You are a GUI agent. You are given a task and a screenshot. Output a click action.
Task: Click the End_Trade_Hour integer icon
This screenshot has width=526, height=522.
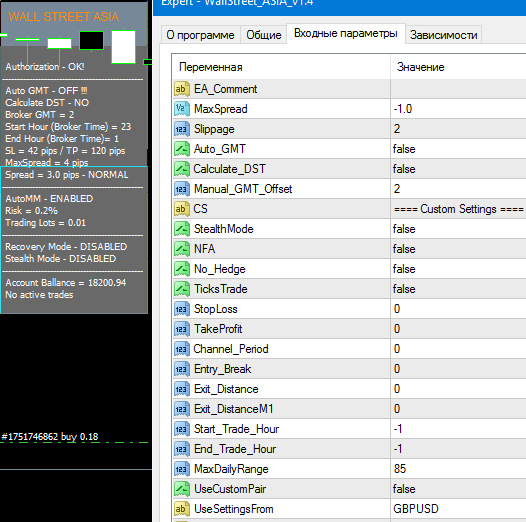point(182,449)
